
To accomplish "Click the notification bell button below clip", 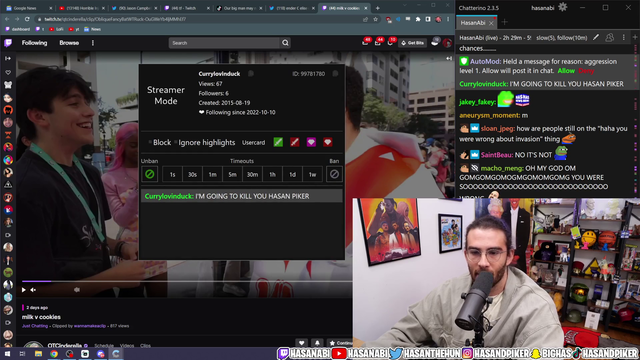I will click(x=317, y=343).
